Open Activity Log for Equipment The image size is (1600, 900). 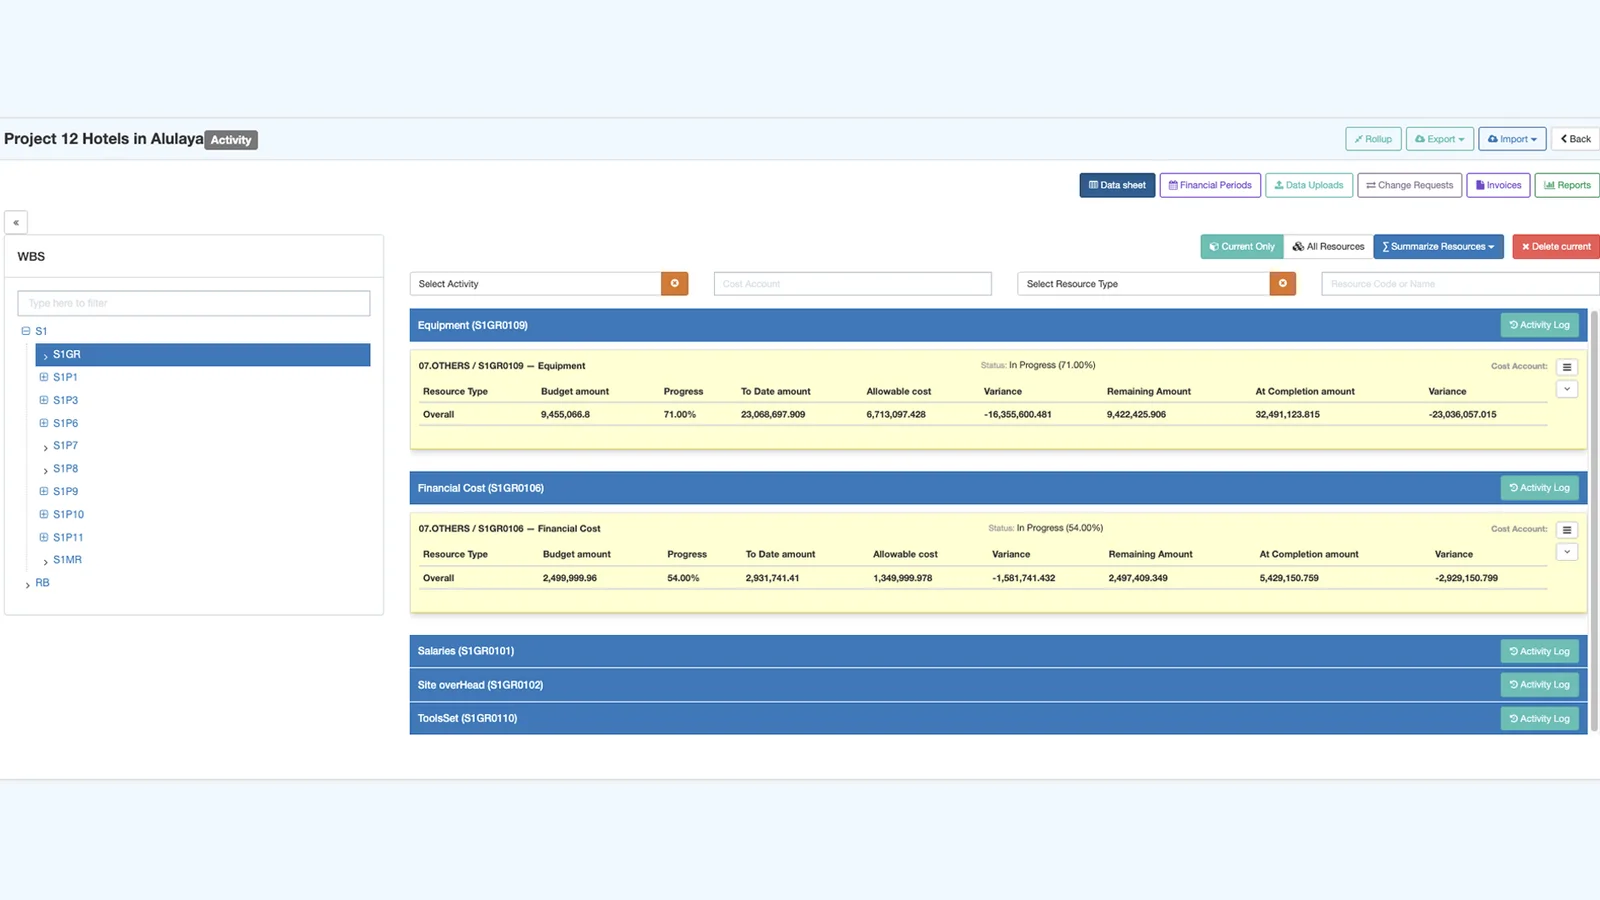[x=1539, y=325]
